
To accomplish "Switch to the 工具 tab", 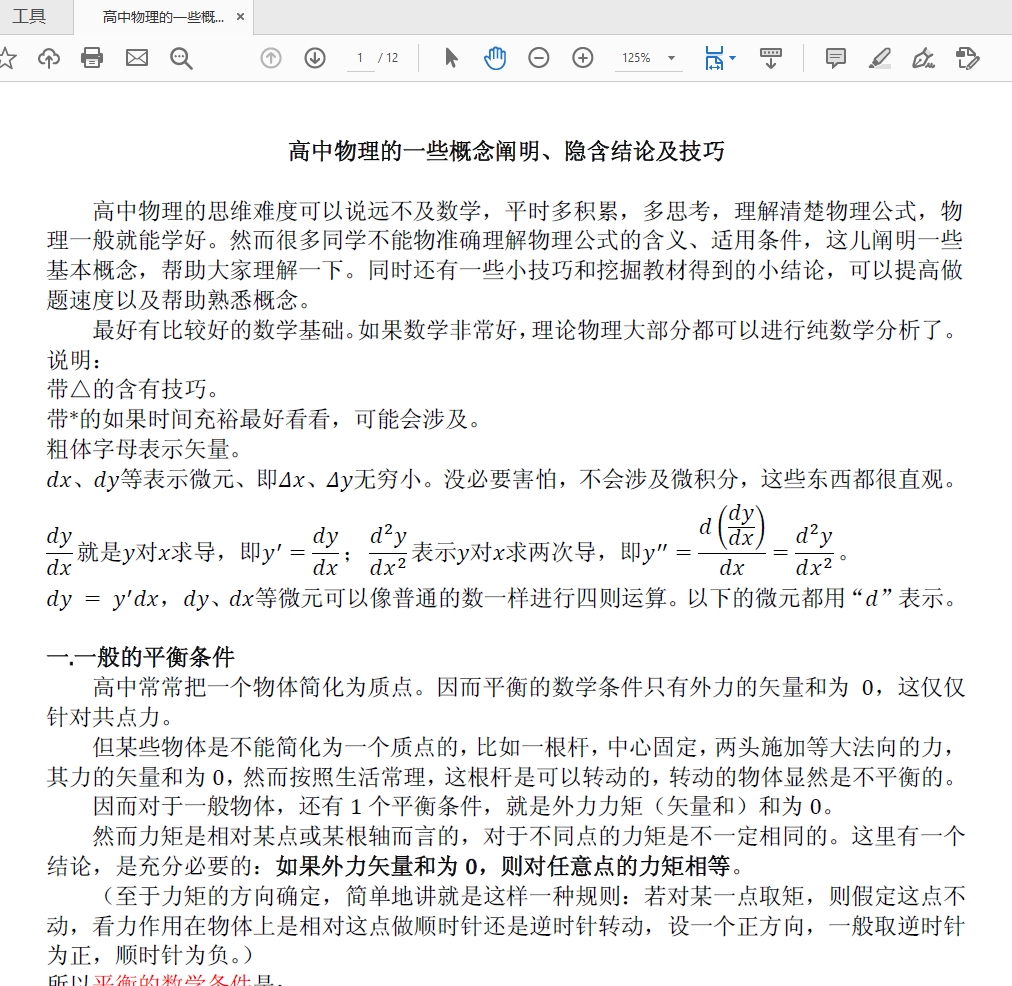I will [x=29, y=16].
